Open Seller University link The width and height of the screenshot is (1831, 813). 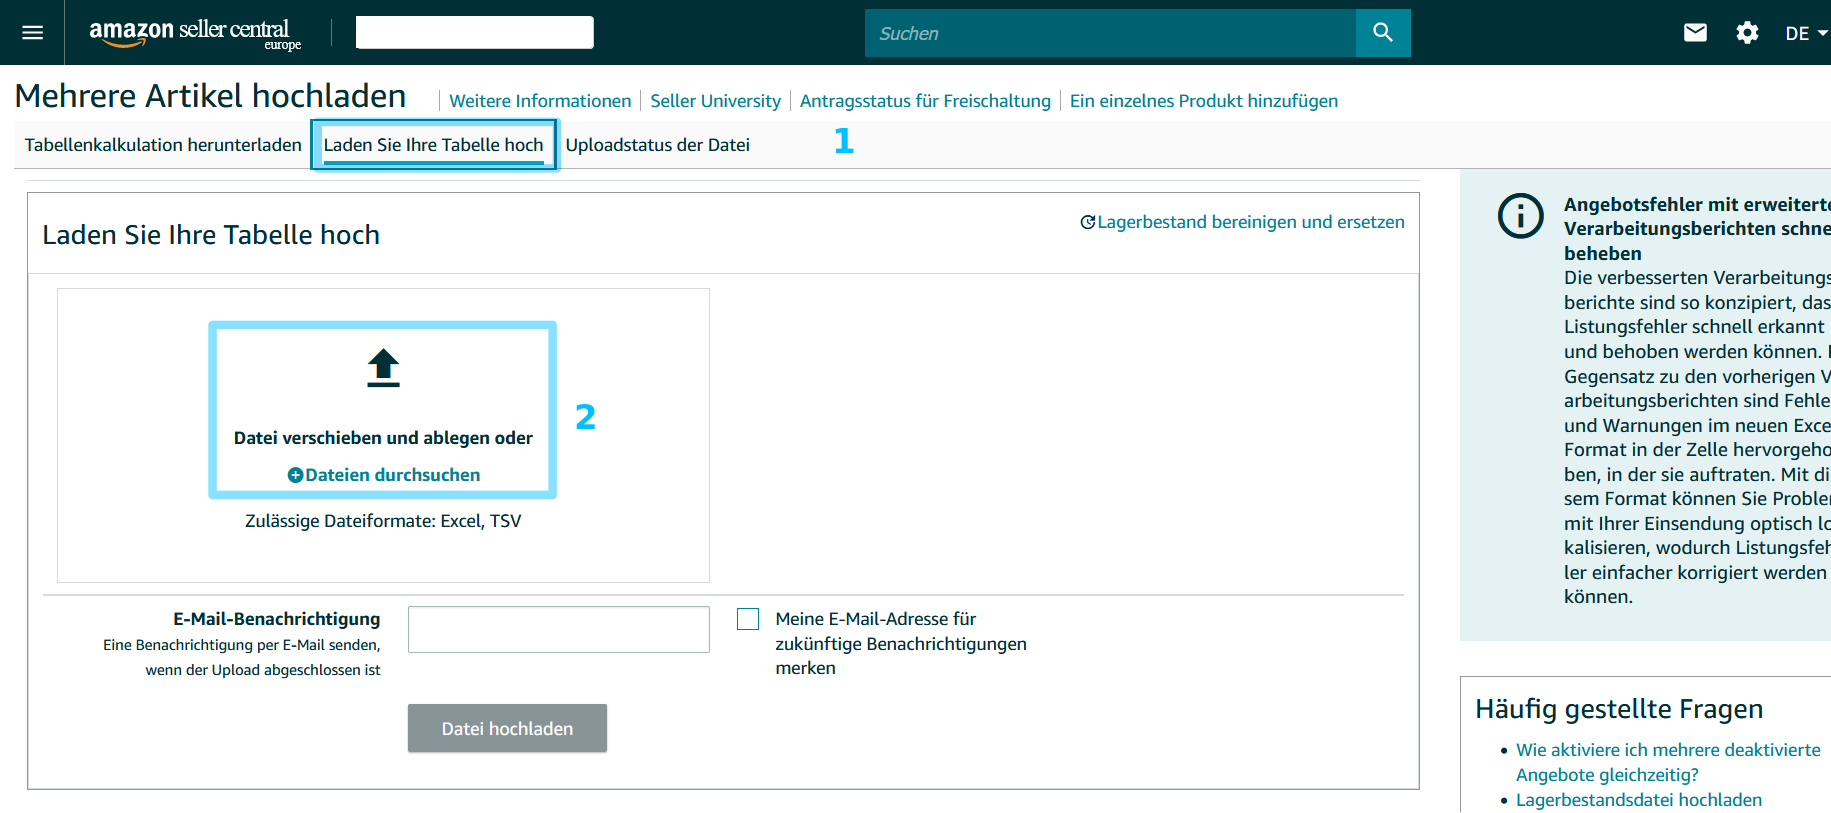pos(715,101)
